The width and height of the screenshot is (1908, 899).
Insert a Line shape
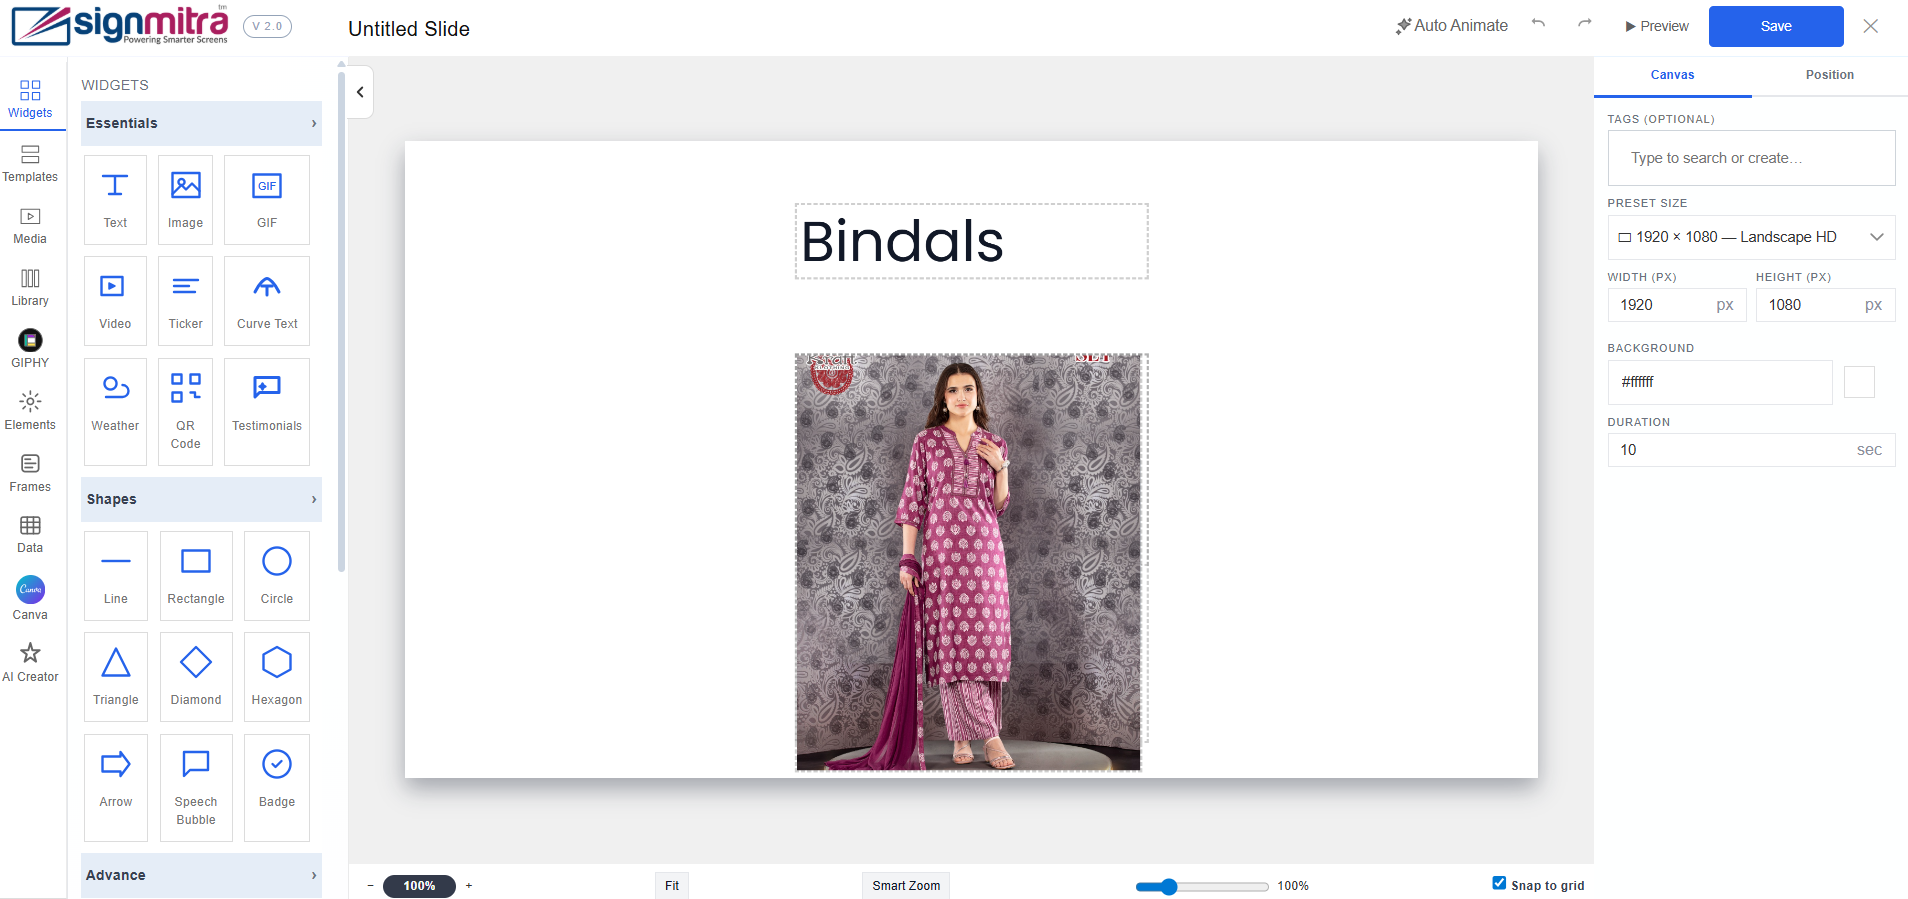pyautogui.click(x=116, y=576)
